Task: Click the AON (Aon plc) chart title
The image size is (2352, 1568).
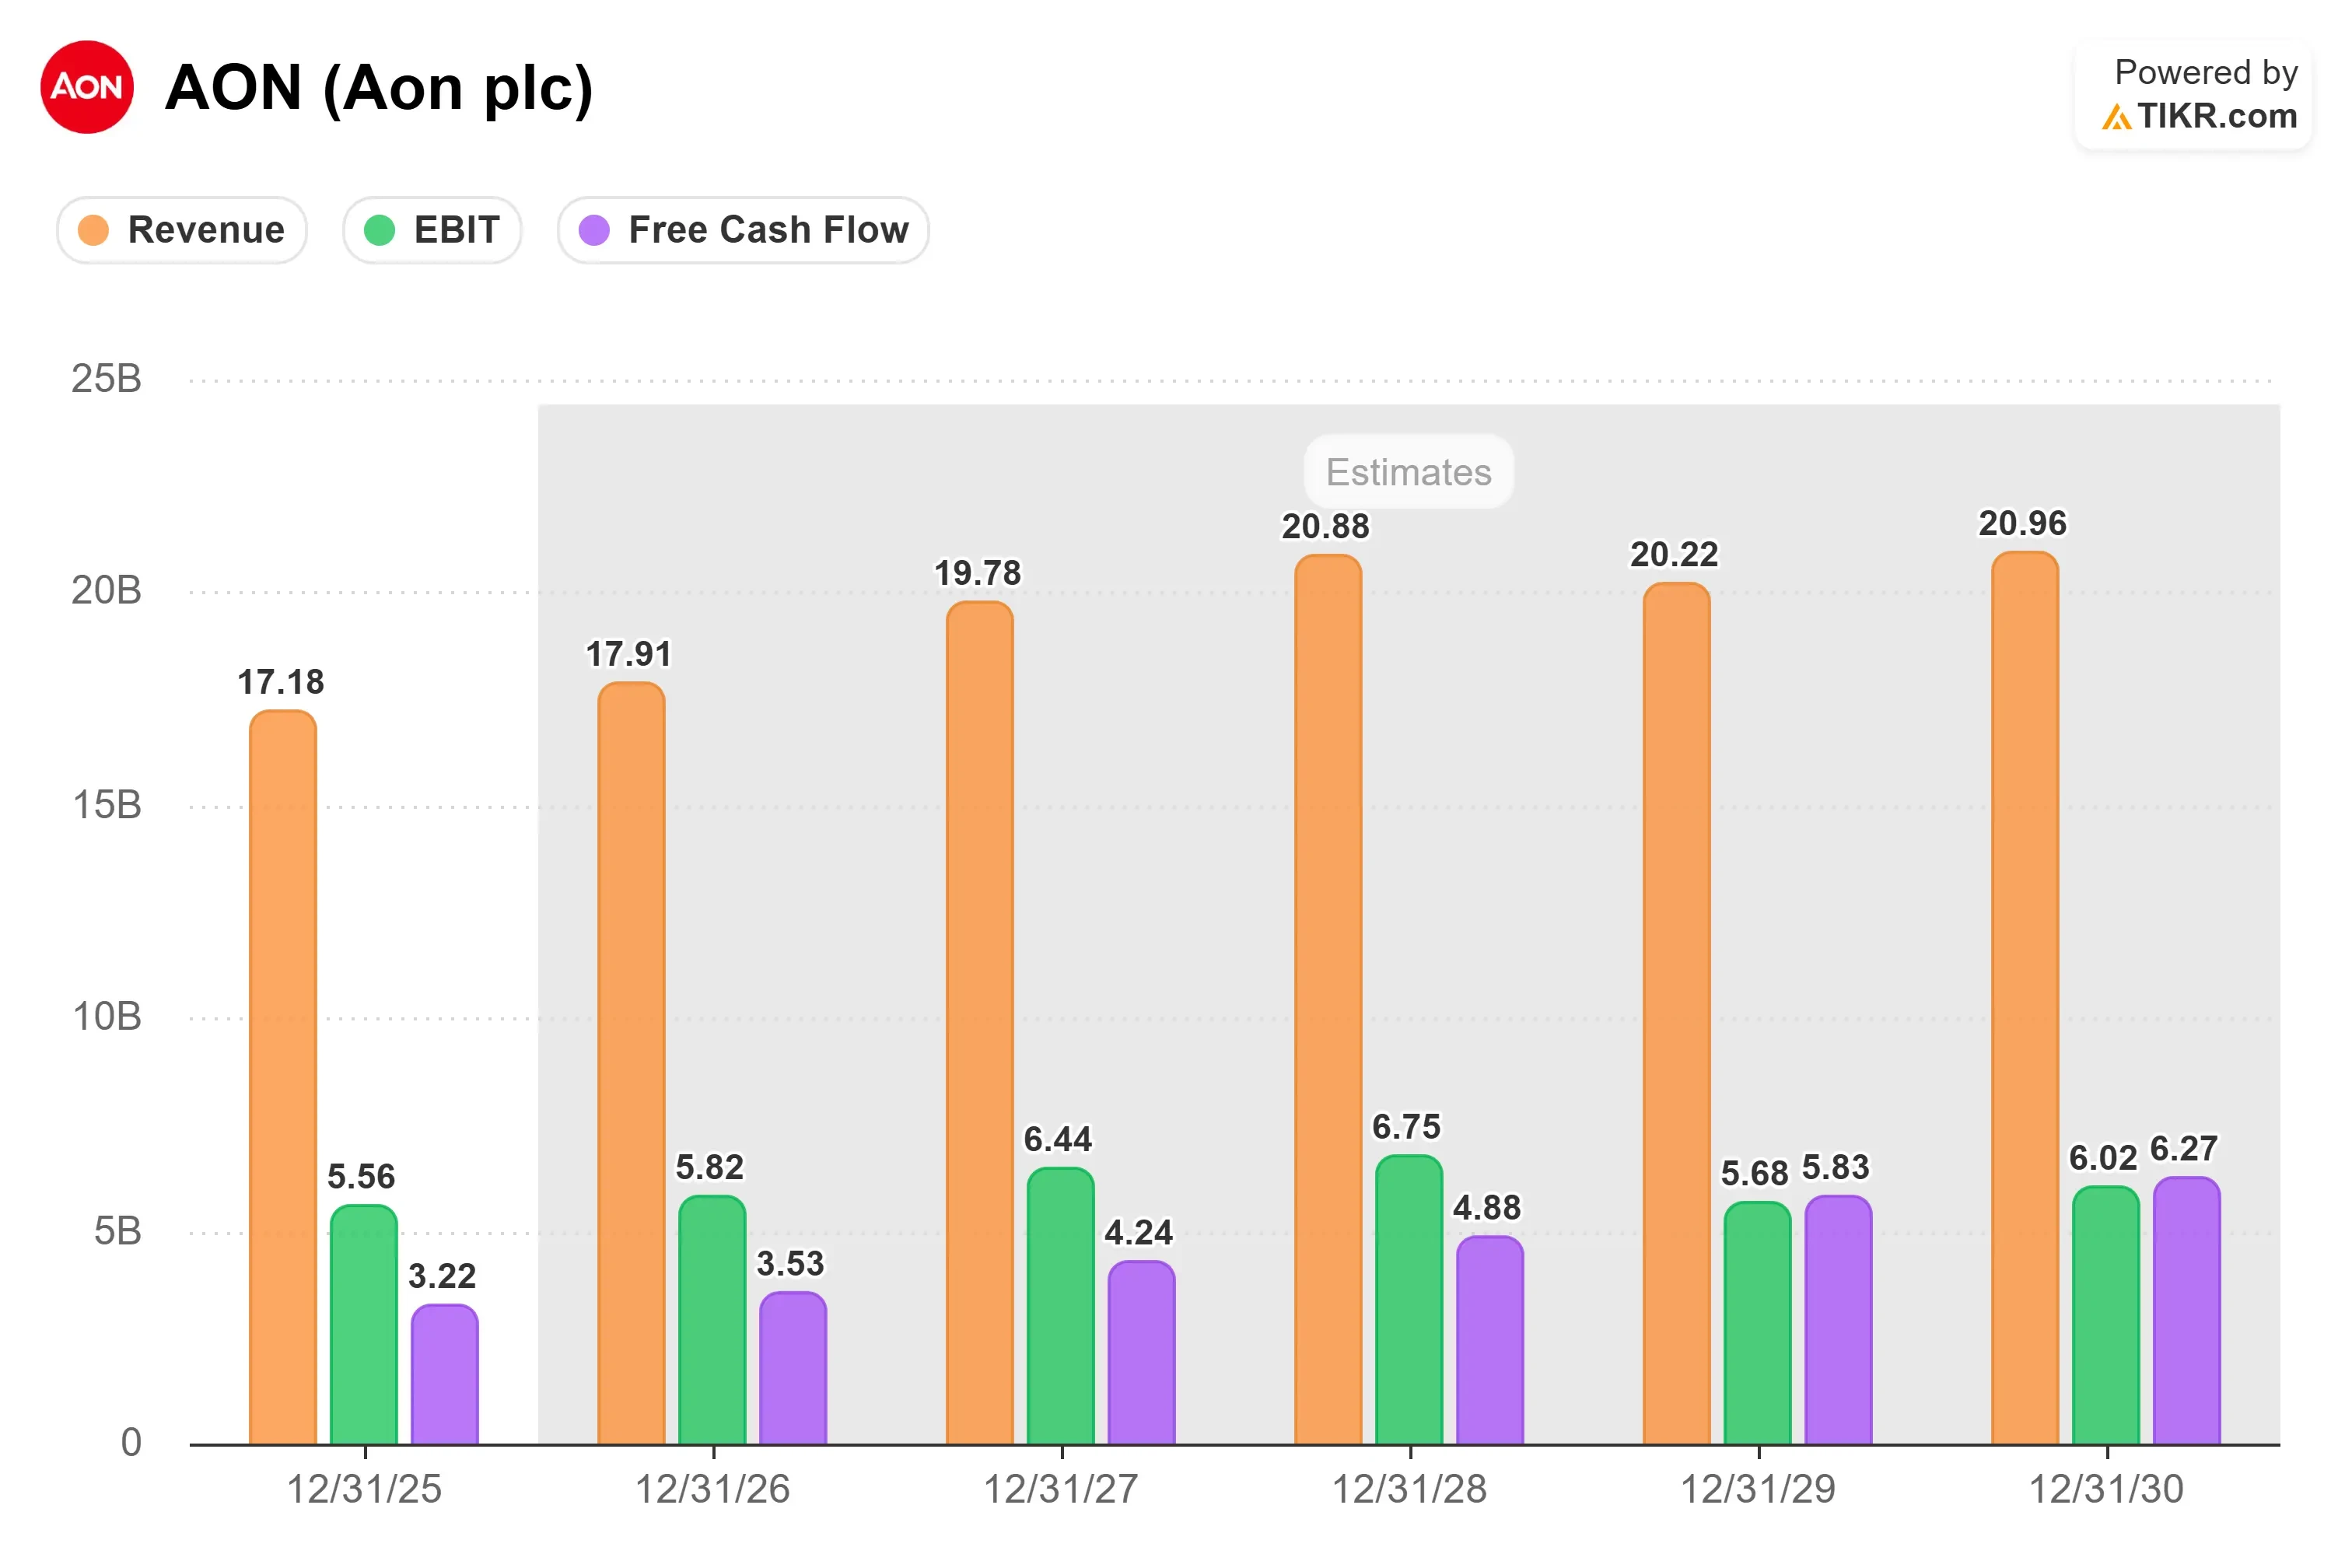Action: tap(379, 88)
